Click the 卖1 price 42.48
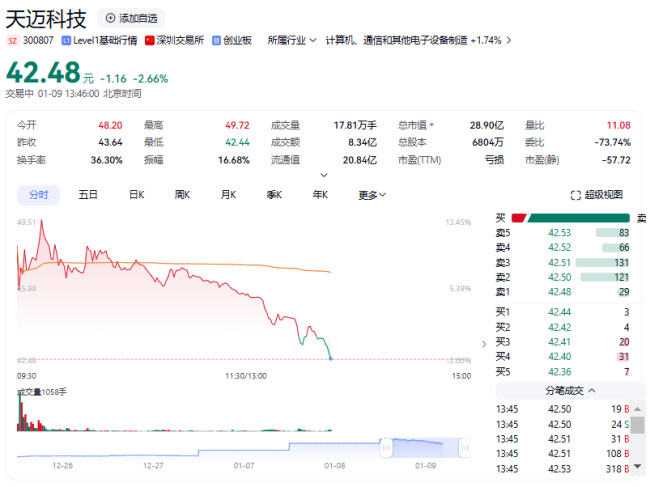This screenshot has height=487, width=650. (559, 292)
